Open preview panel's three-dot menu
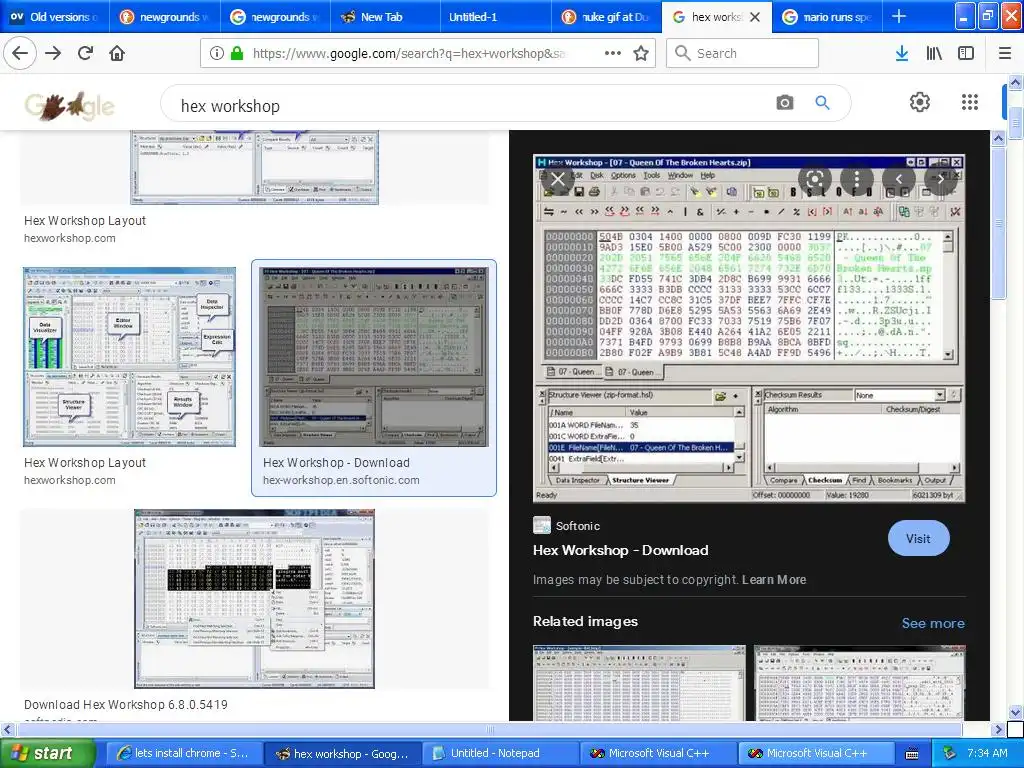The width and height of the screenshot is (1024, 768). coord(856,179)
